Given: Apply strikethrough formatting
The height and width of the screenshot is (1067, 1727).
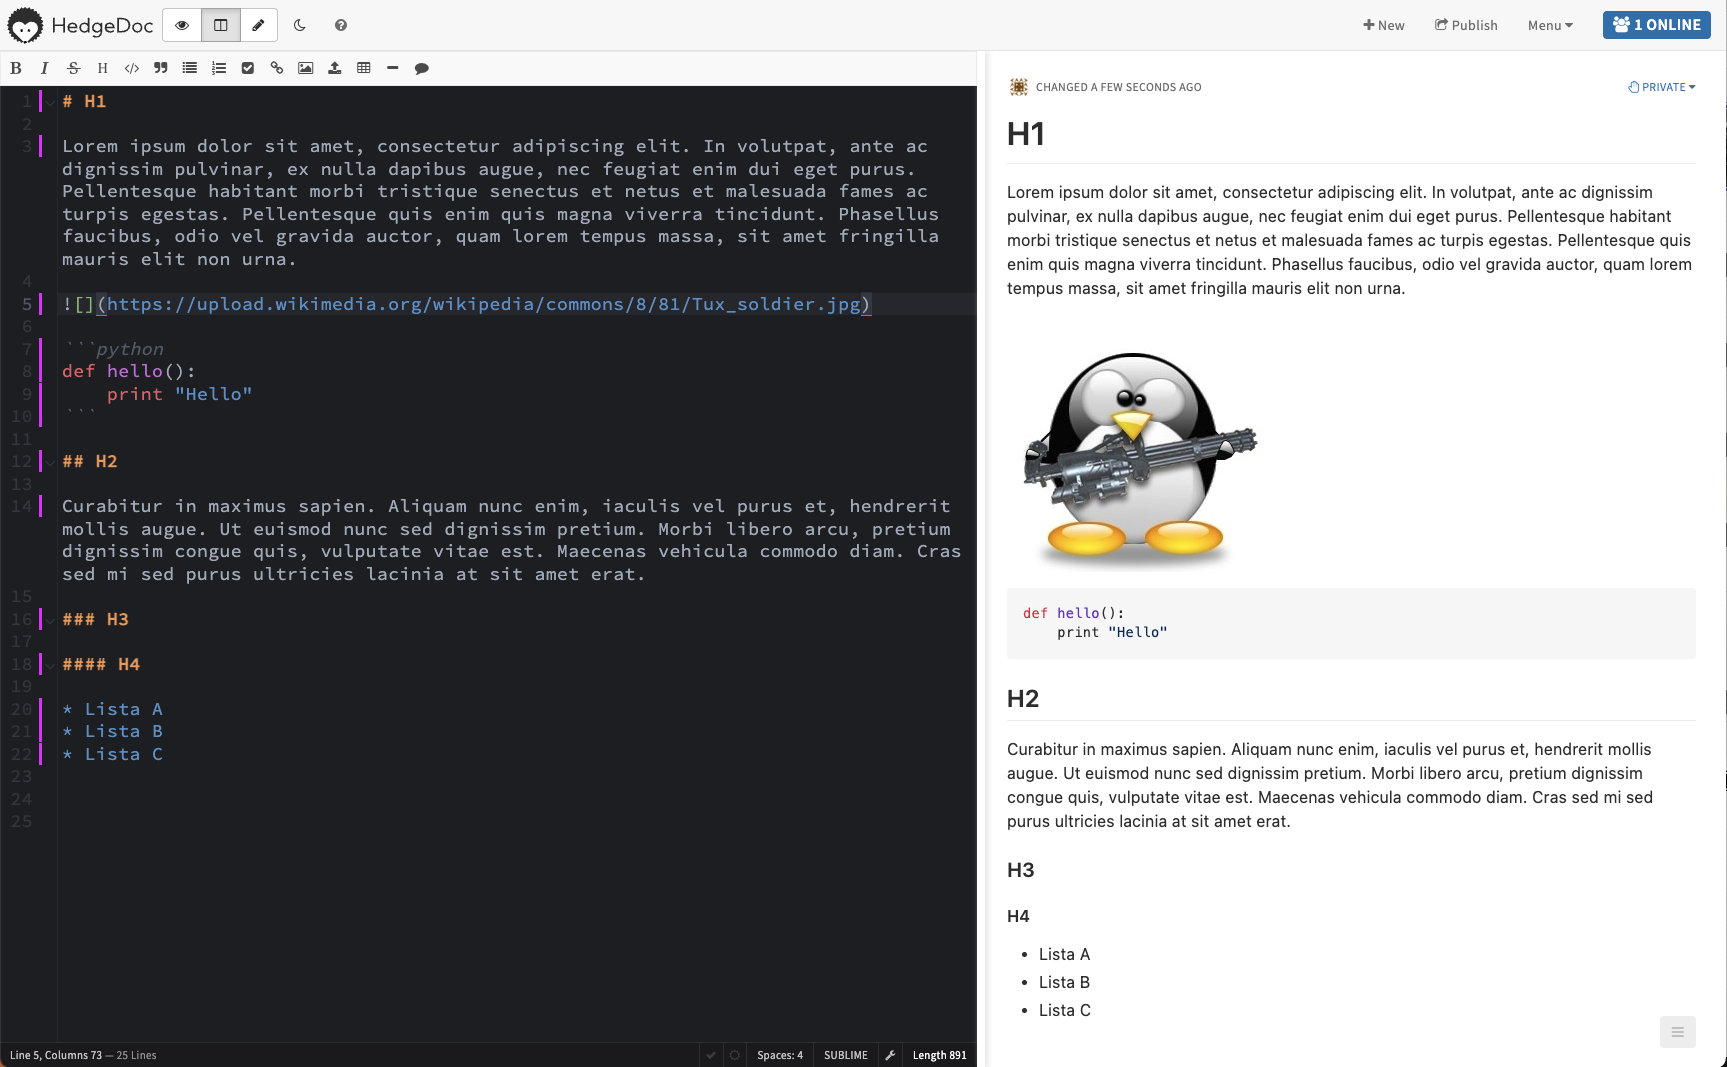Looking at the screenshot, I should pyautogui.click(x=73, y=68).
